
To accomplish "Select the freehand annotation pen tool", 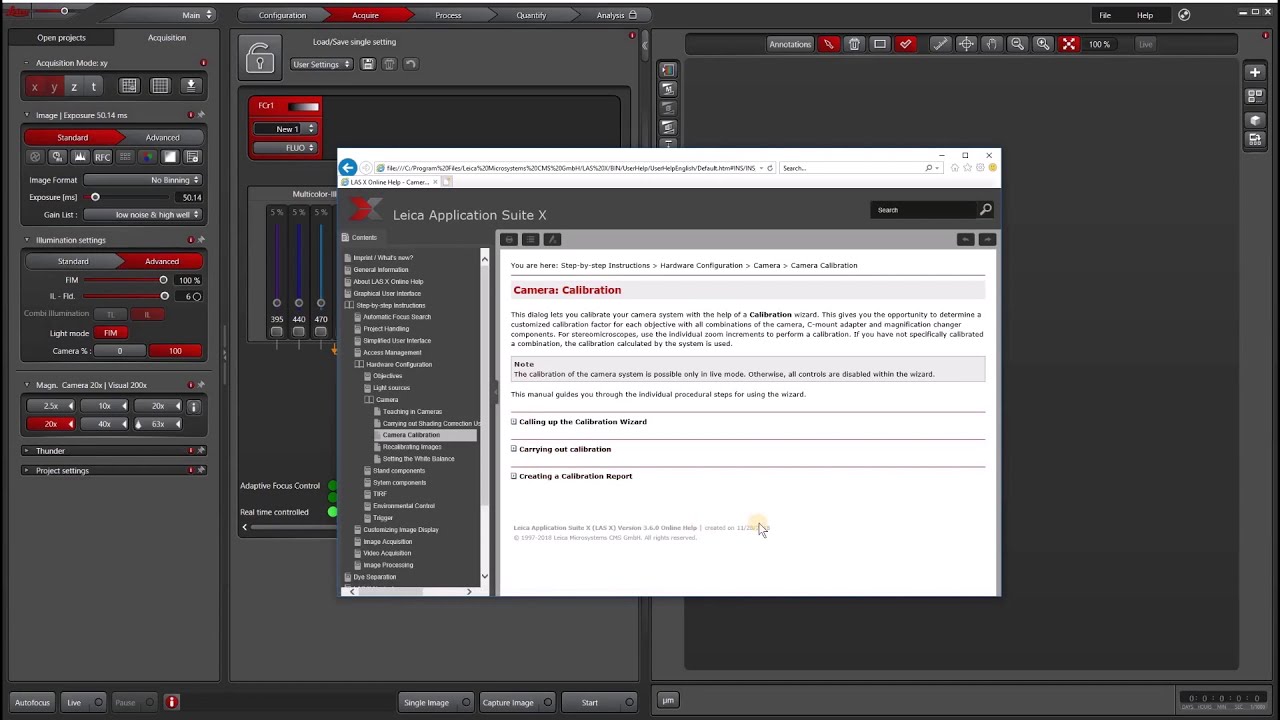I will (x=828, y=44).
